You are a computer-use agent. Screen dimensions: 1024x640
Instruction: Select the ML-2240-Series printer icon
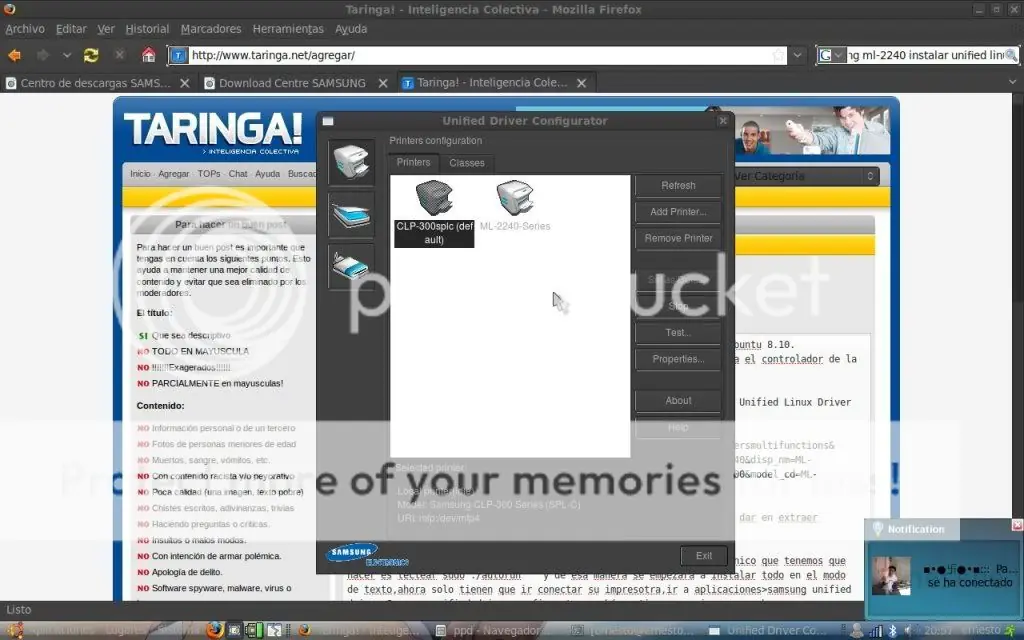pyautogui.click(x=515, y=198)
